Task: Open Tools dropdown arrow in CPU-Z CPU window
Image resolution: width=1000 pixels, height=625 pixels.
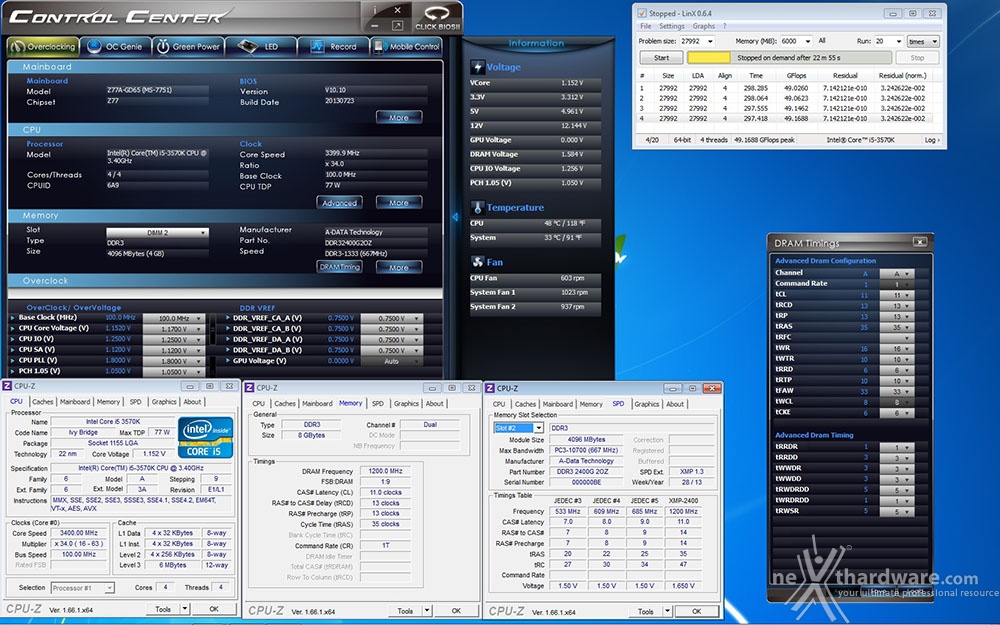Action: 185,609
